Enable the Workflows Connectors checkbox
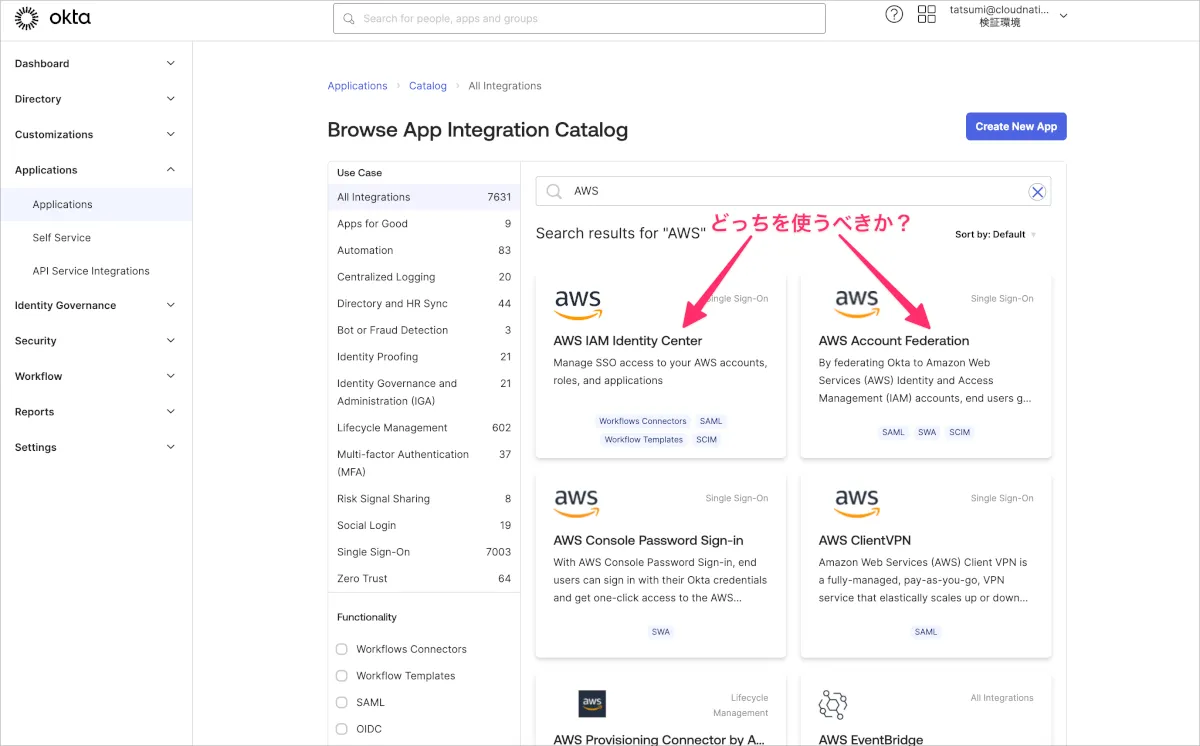Image resolution: width=1200 pixels, height=746 pixels. click(x=342, y=649)
